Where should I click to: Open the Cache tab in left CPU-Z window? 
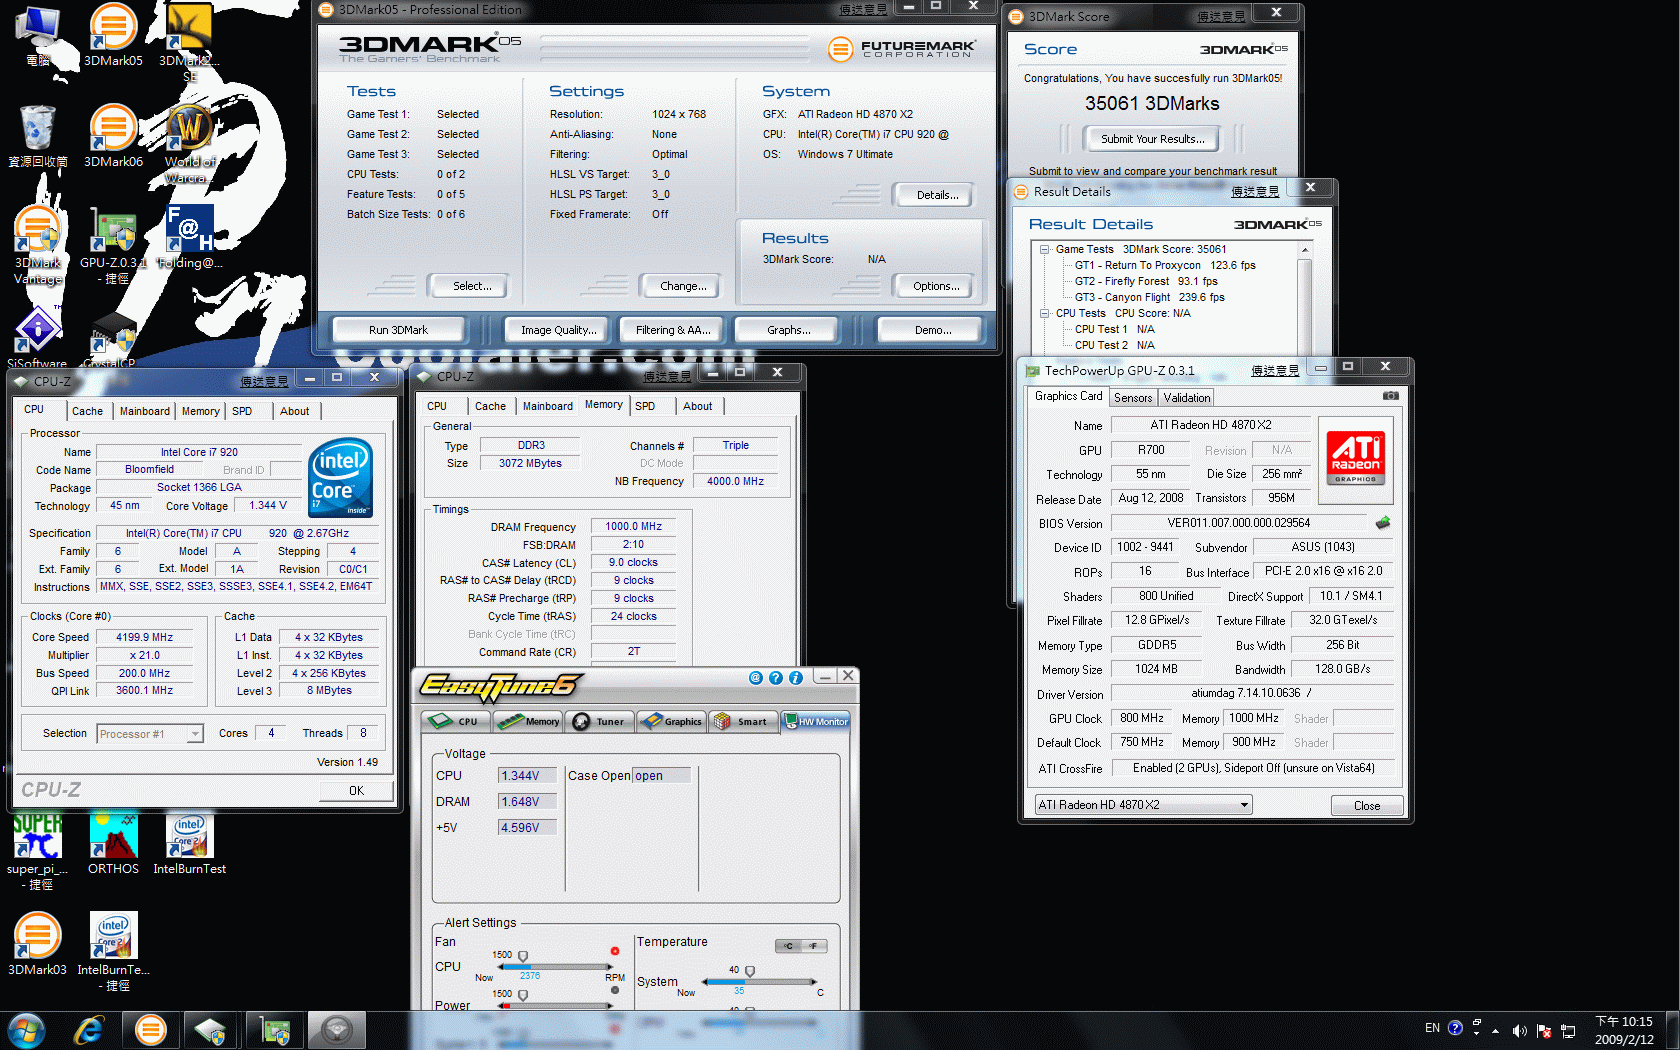pos(87,411)
